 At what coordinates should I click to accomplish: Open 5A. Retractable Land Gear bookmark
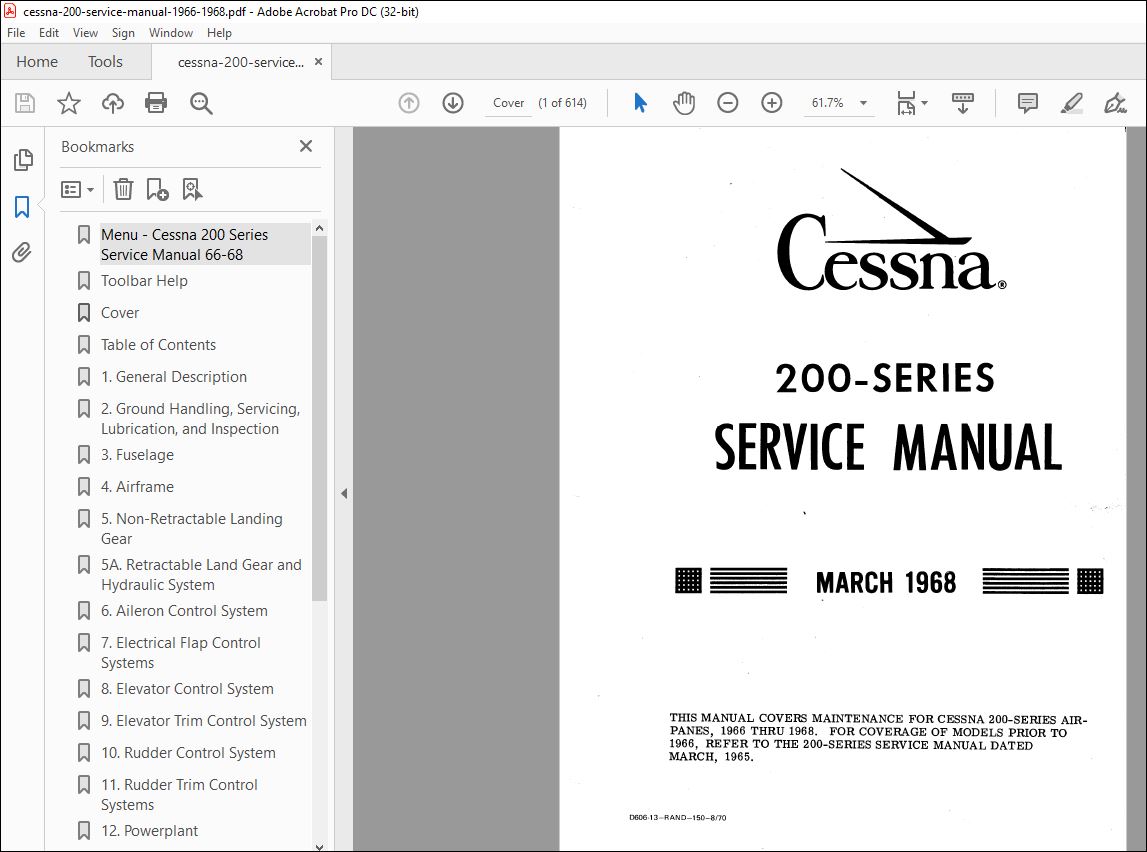pyautogui.click(x=201, y=575)
